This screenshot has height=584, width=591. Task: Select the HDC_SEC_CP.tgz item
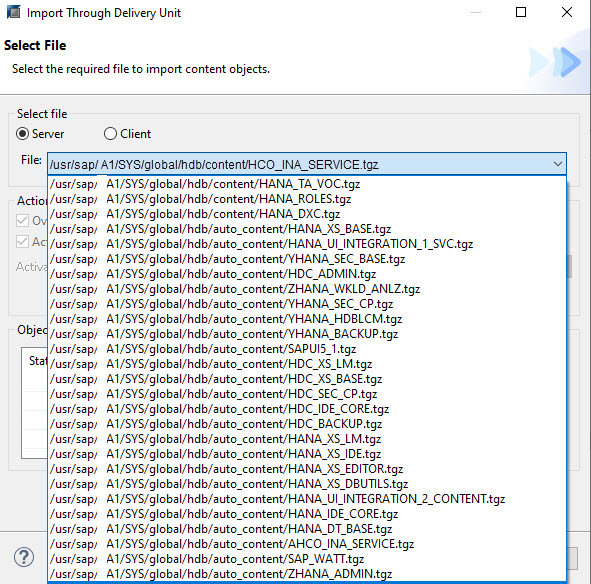307,394
